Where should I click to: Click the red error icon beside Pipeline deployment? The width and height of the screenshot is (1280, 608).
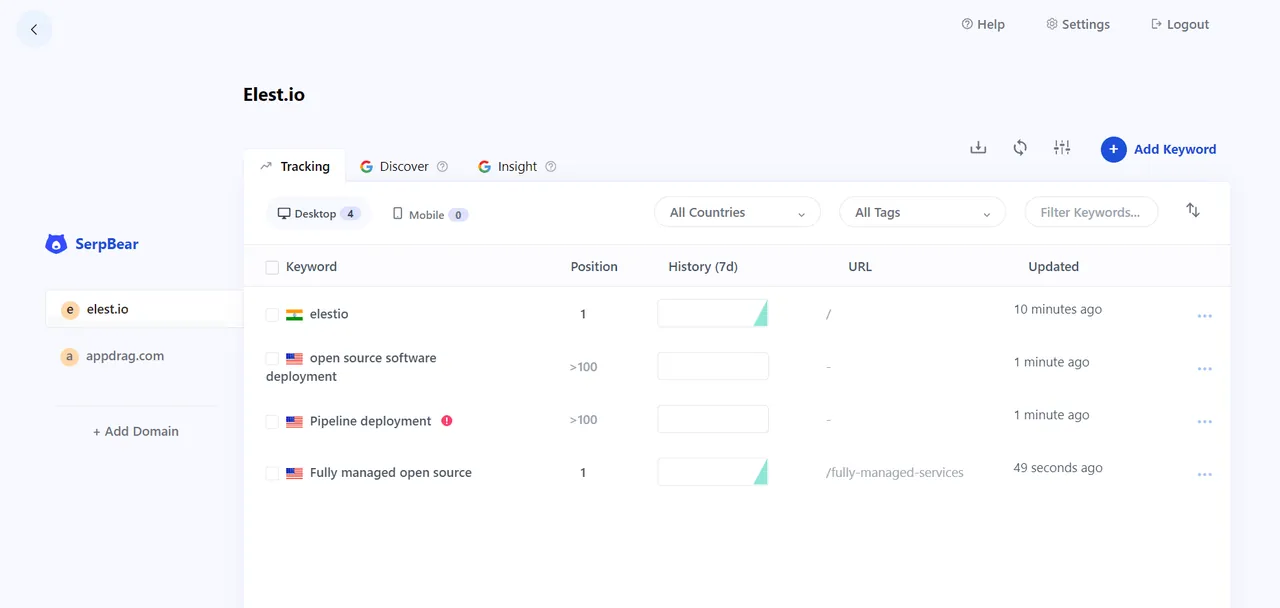[x=447, y=421]
